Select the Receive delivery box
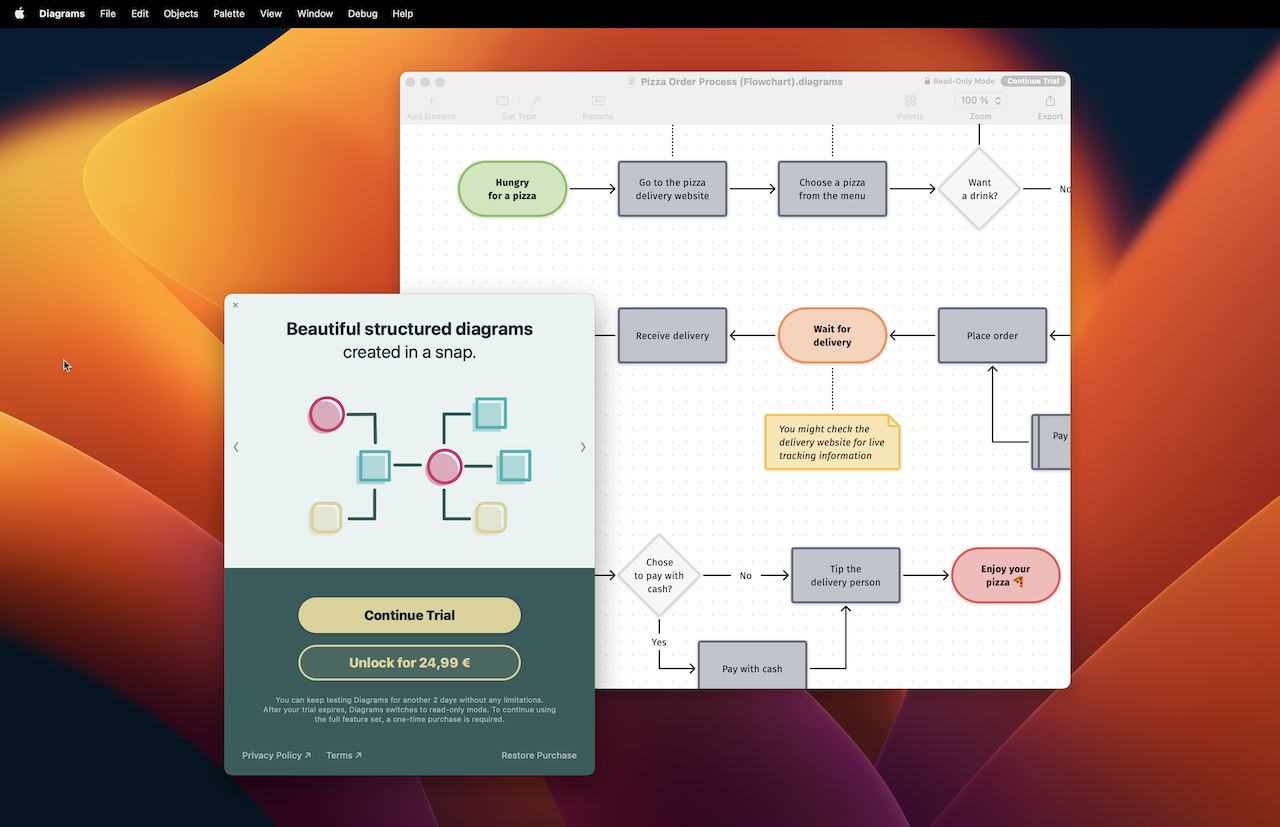Image resolution: width=1280 pixels, height=827 pixels. (672, 336)
